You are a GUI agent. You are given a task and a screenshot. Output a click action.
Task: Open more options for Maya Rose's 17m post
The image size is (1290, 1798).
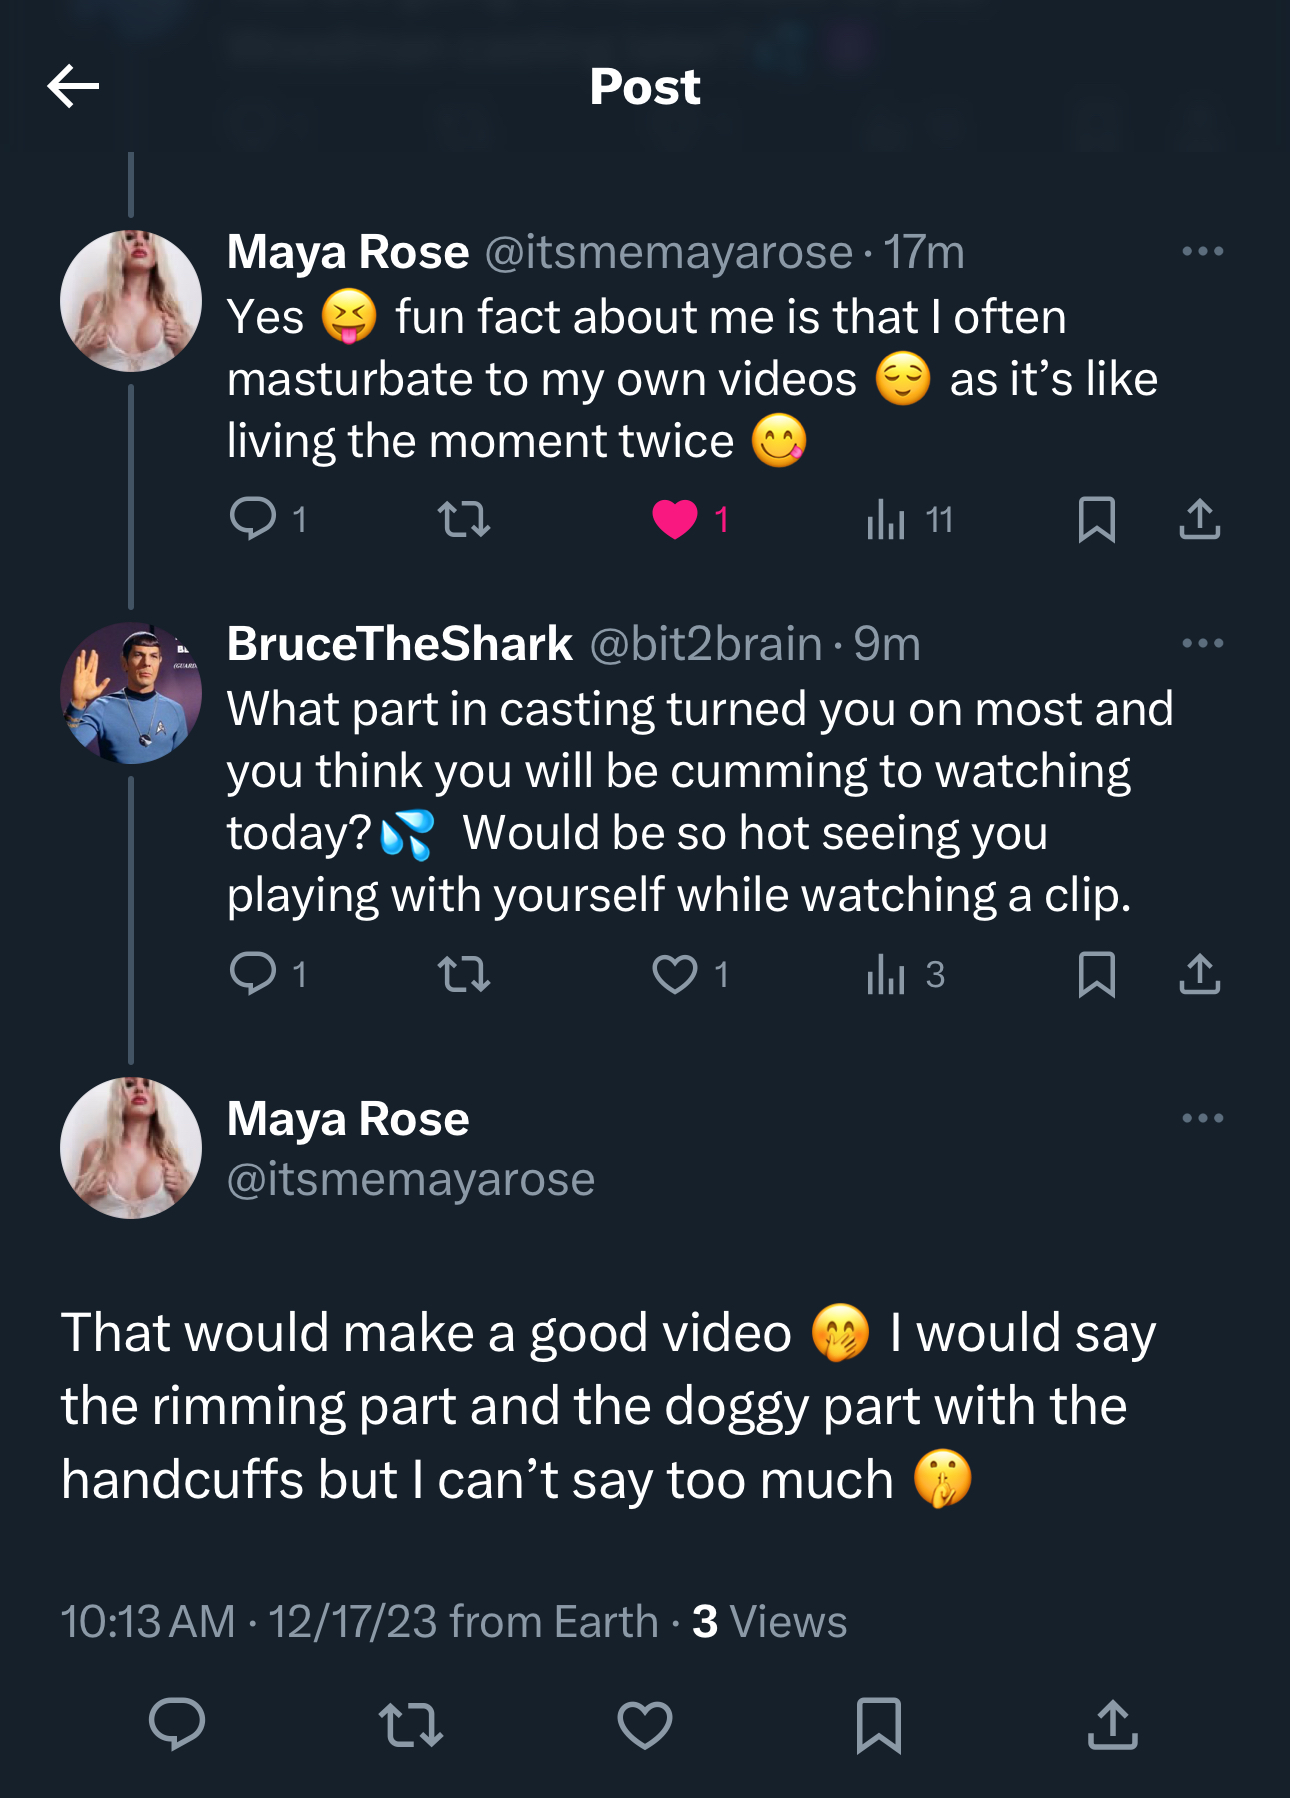(1202, 251)
